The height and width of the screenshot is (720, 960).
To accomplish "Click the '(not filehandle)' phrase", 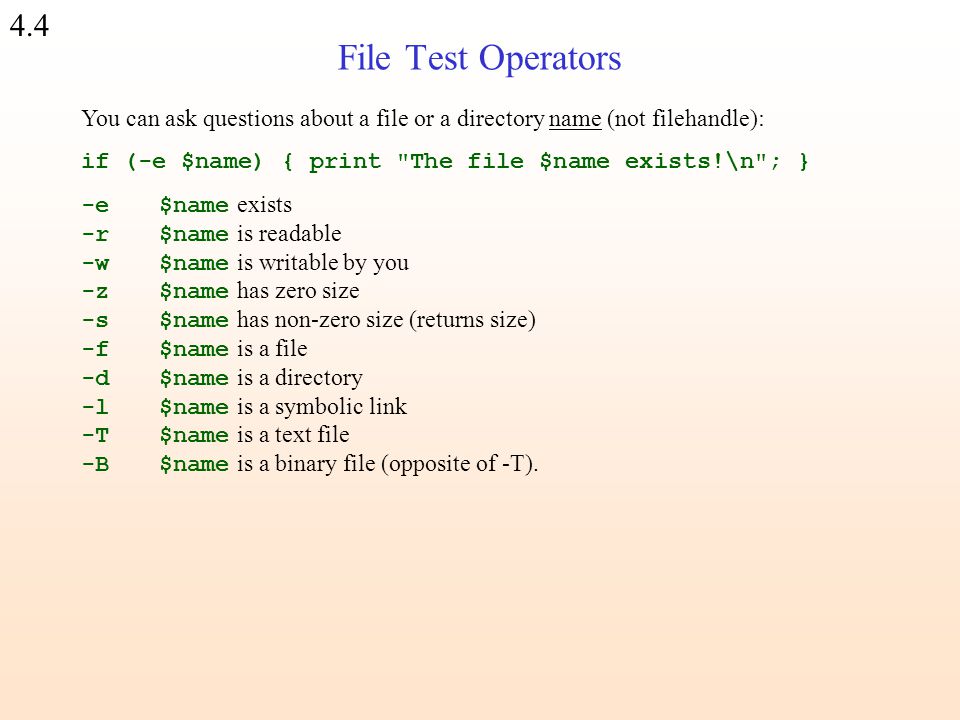I will pos(683,118).
